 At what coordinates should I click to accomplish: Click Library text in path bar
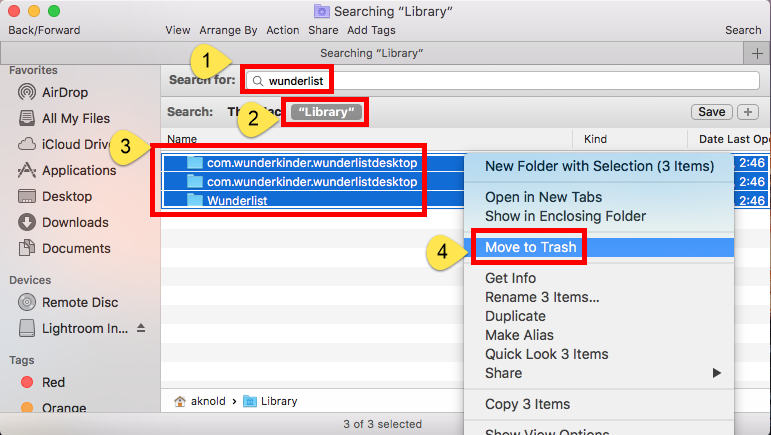(x=279, y=401)
